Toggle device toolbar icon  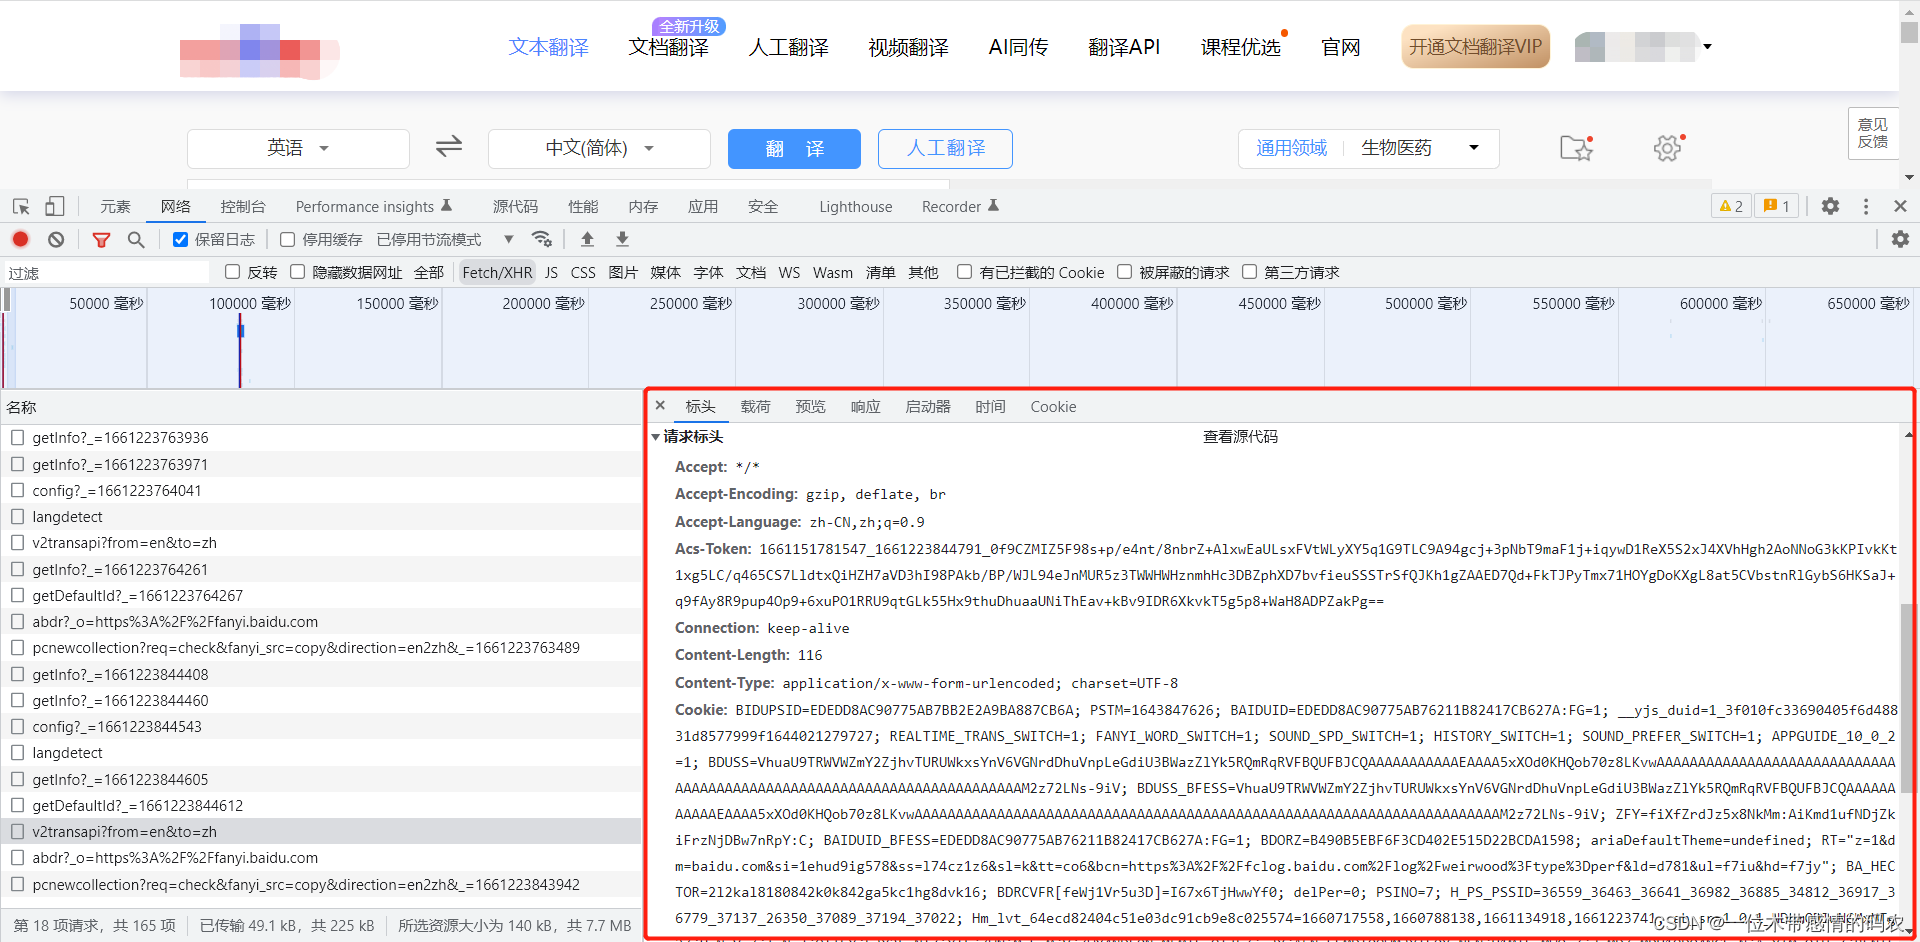[x=55, y=206]
